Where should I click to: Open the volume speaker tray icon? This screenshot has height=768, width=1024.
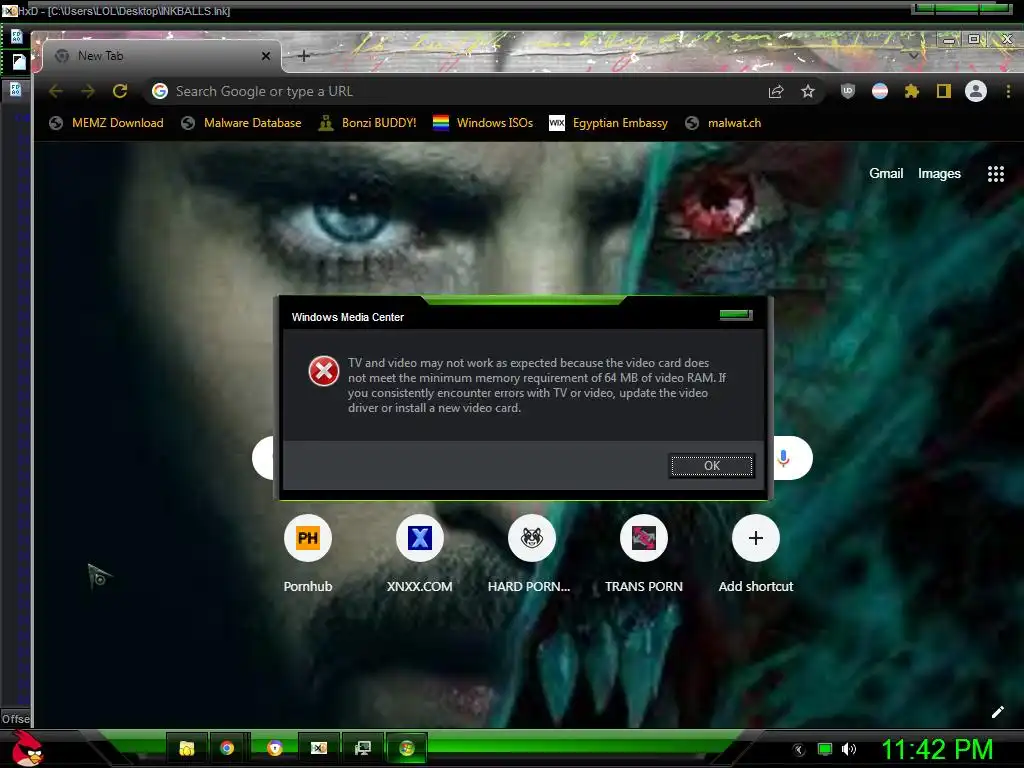848,749
